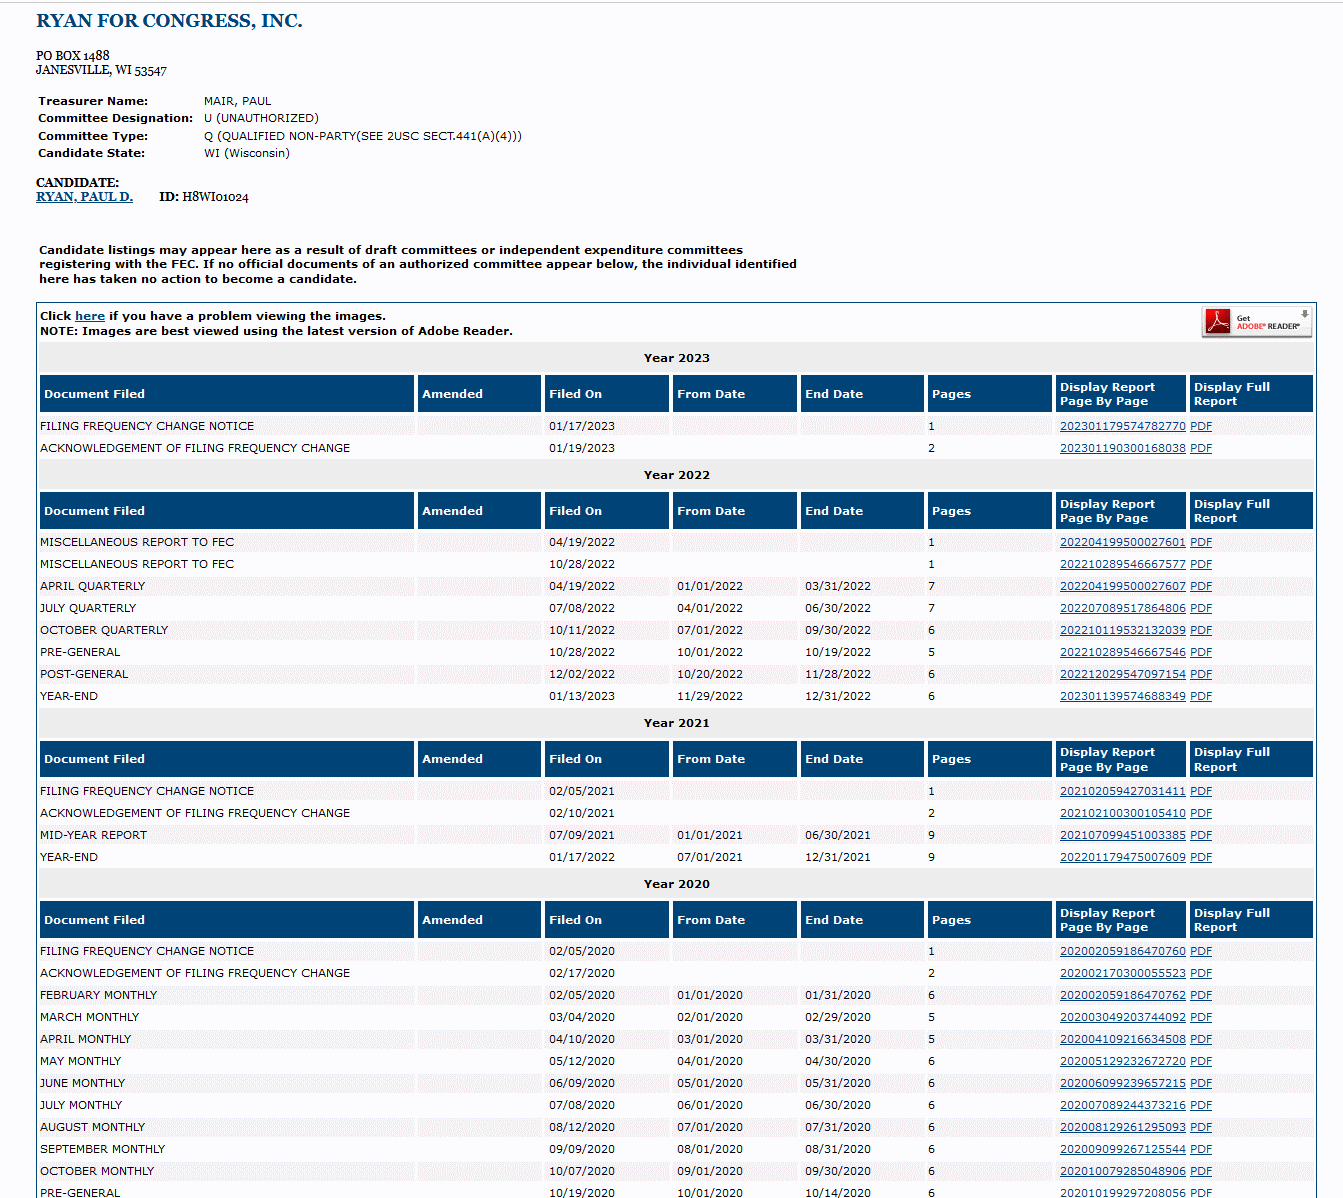Open PDF for 2022 October Quarterly
This screenshot has width=1343, height=1198.
[1201, 630]
